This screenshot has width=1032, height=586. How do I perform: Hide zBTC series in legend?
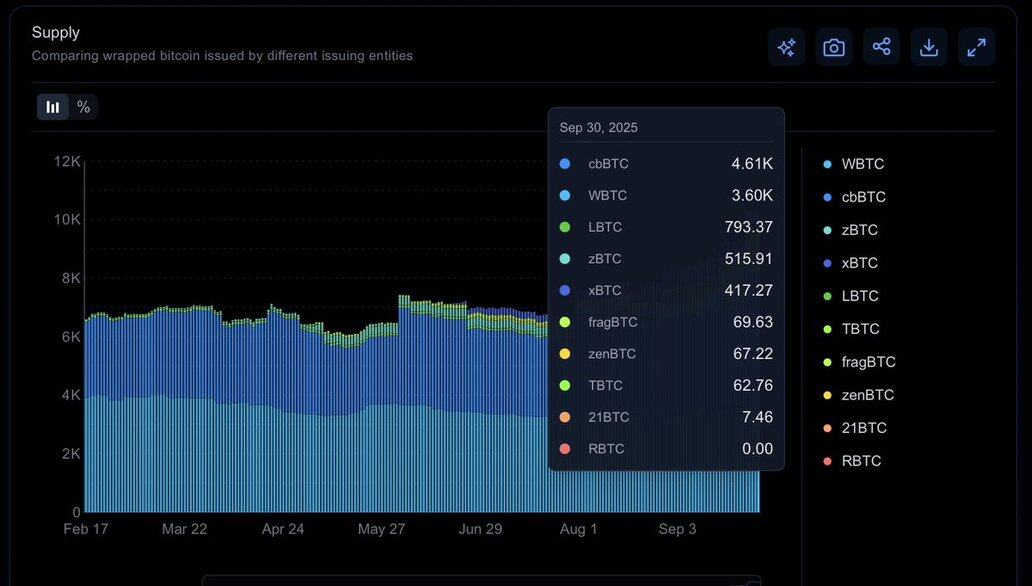point(859,230)
